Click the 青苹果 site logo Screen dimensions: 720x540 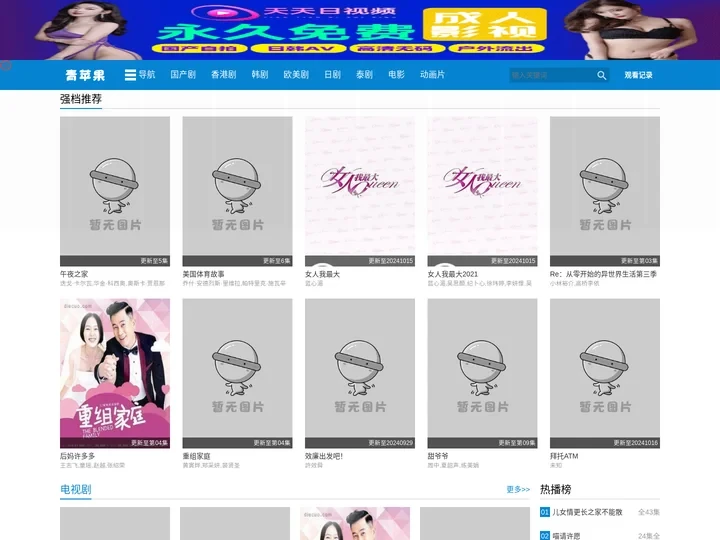point(85,75)
